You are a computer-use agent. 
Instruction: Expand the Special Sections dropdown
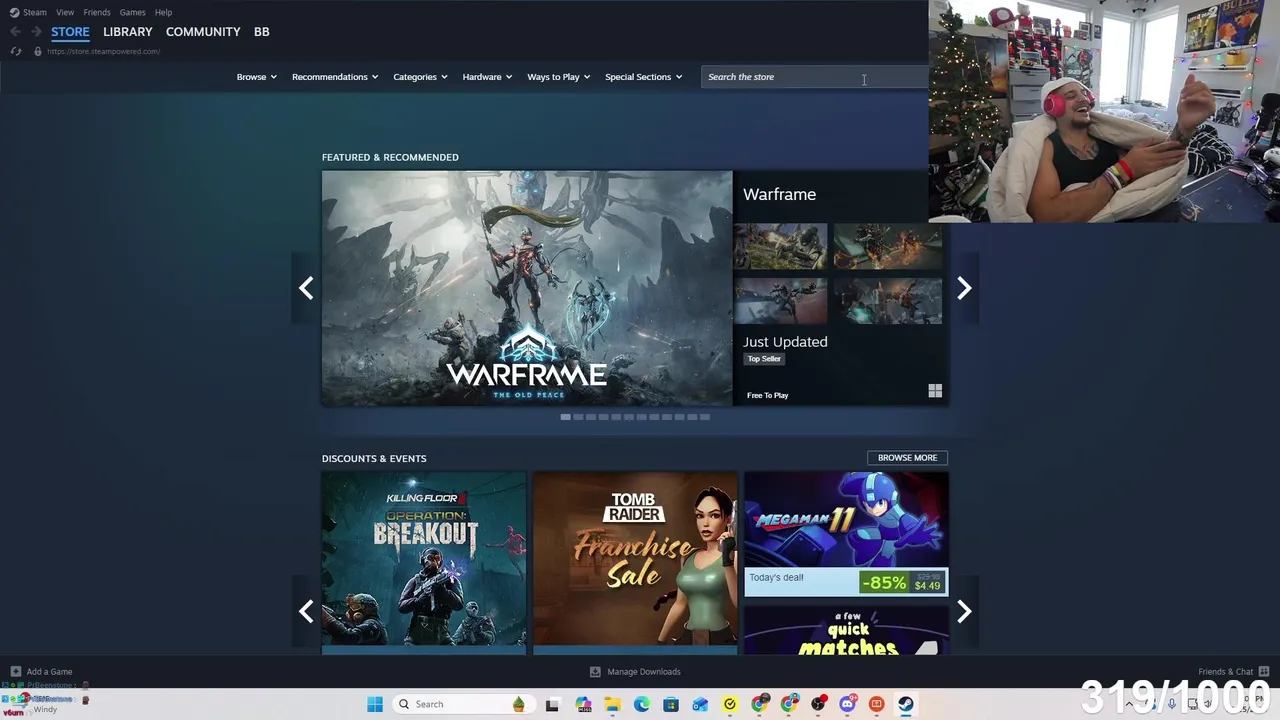(644, 77)
